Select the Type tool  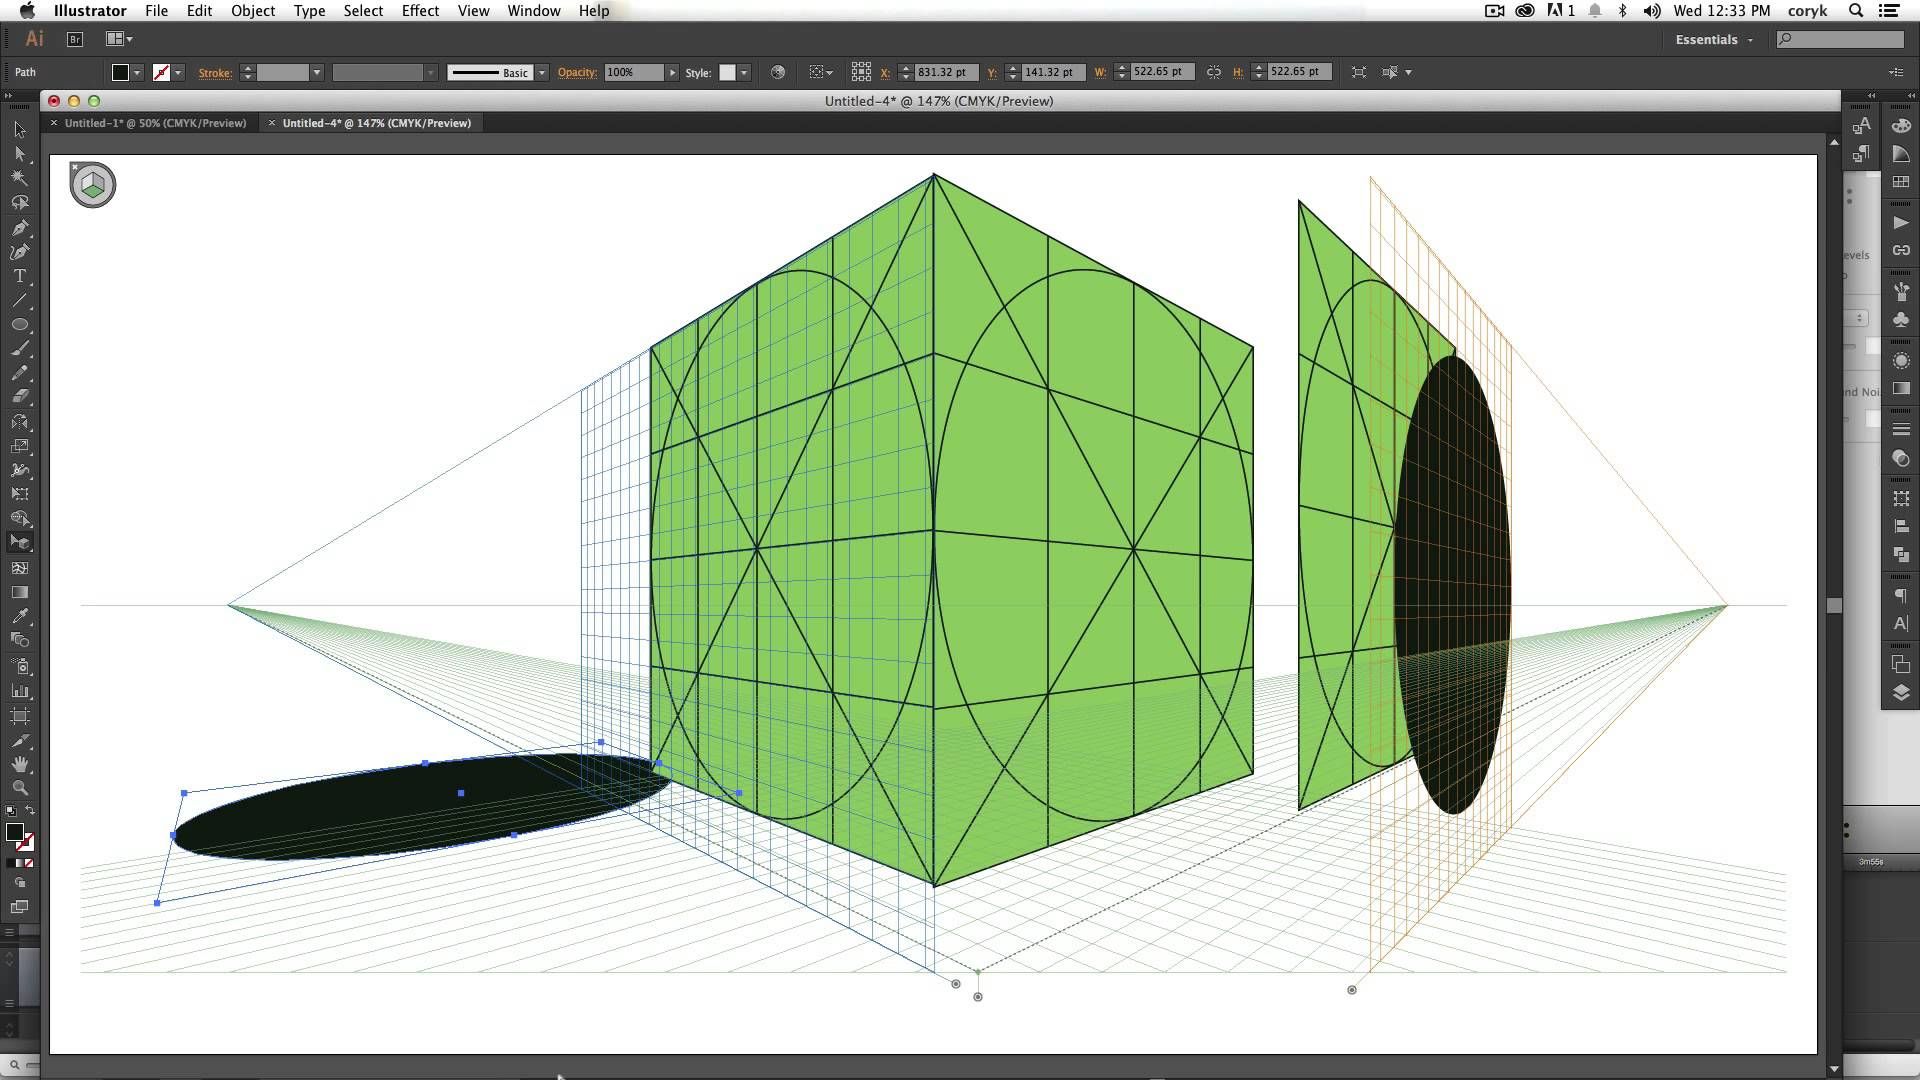(x=19, y=276)
